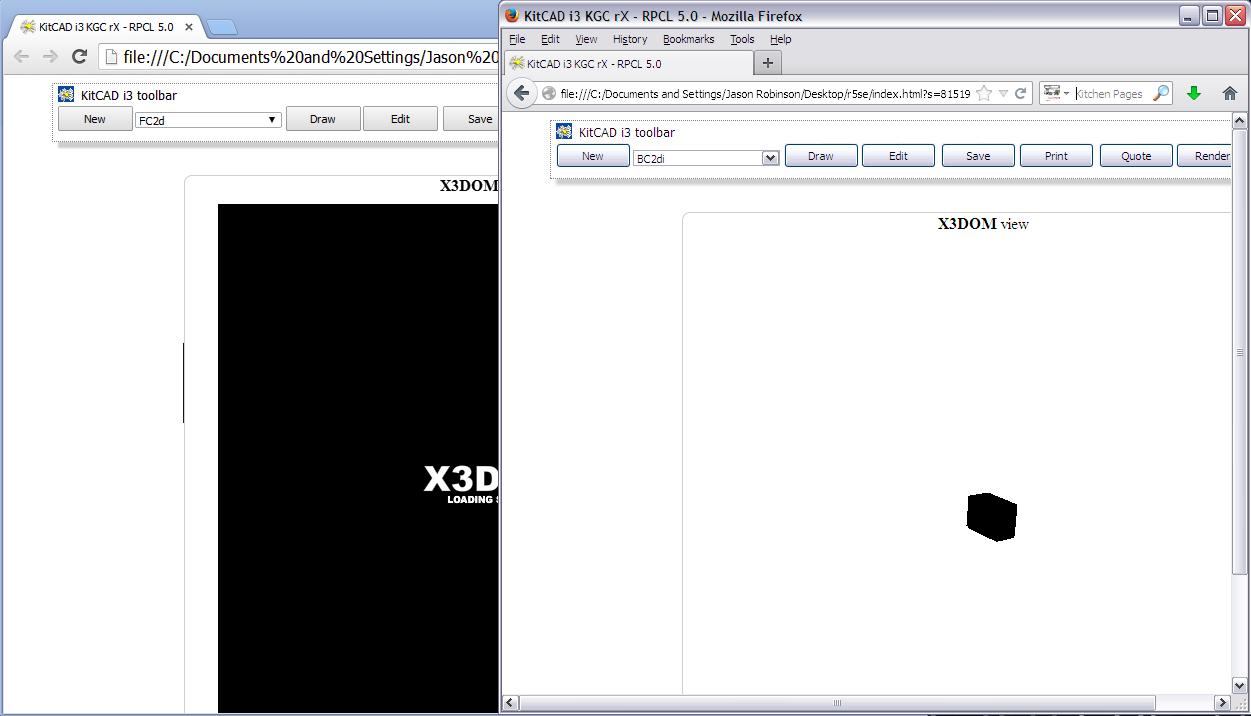
Task: Go to the Firefox home page
Action: (1229, 93)
